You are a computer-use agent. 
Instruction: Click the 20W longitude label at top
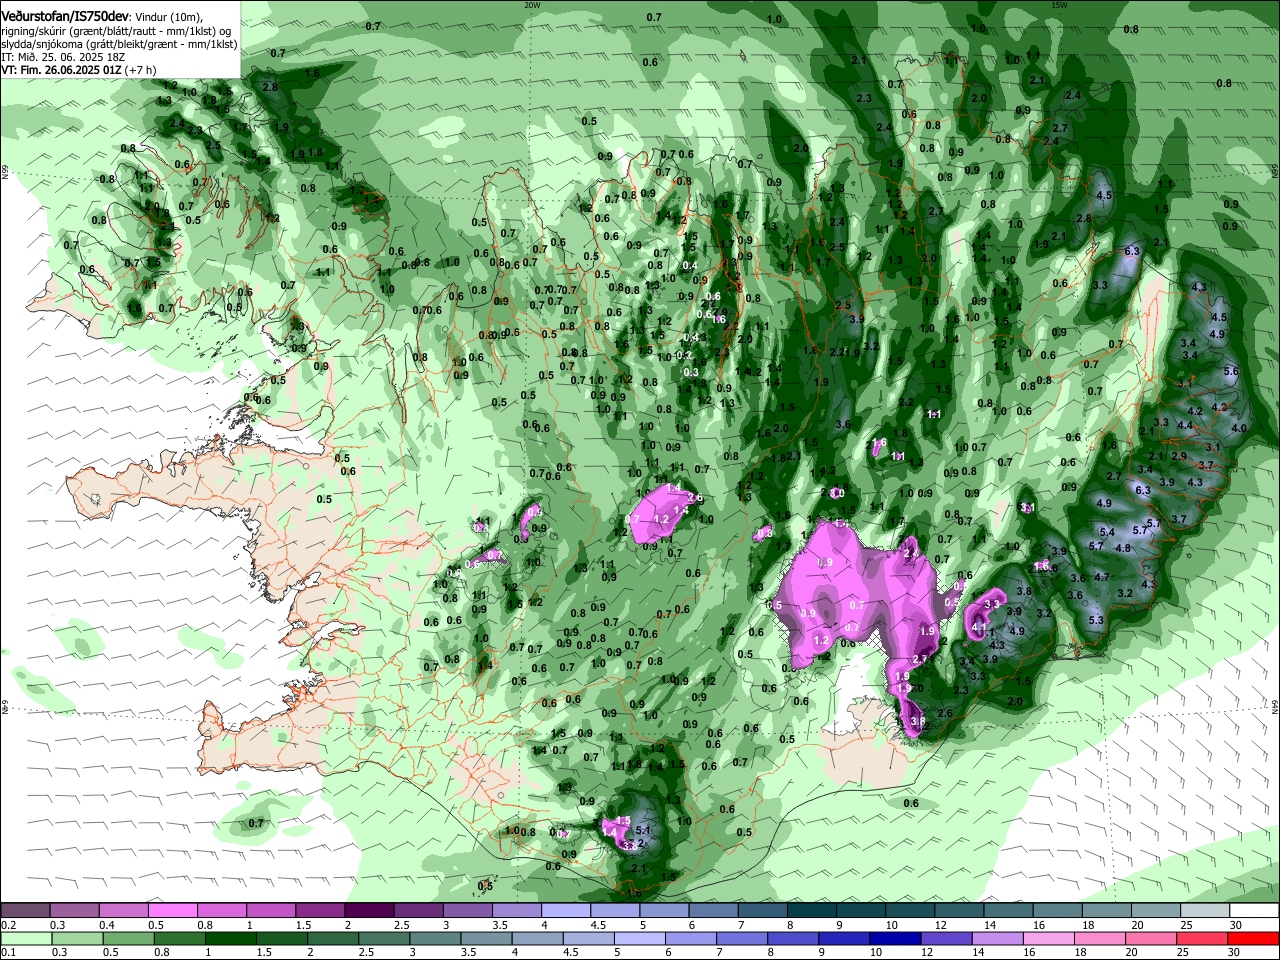(x=532, y=5)
